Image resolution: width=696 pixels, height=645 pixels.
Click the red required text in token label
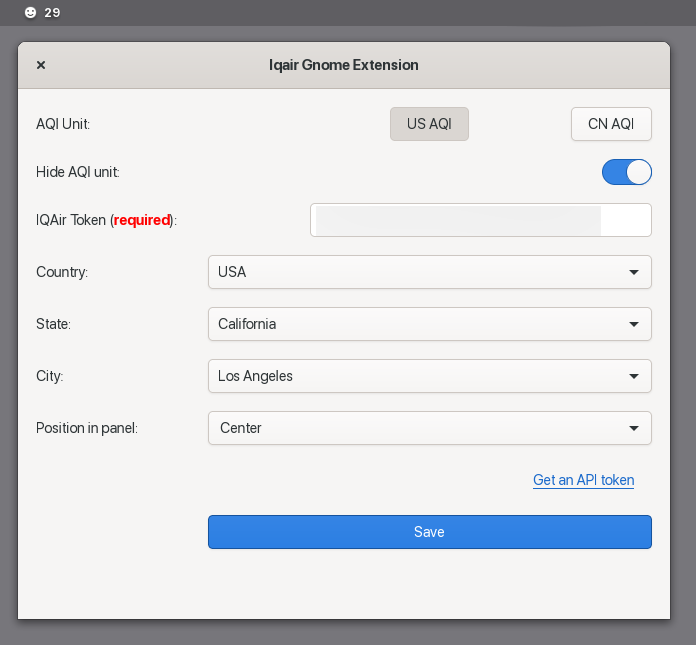[142, 220]
